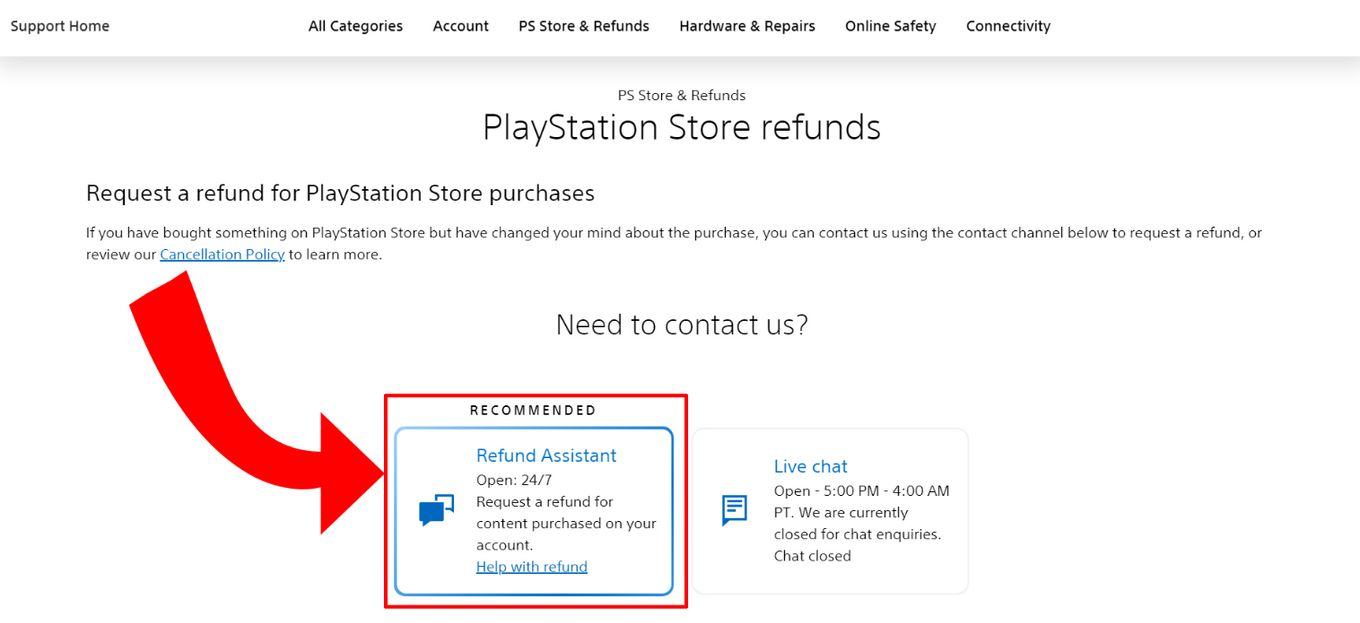This screenshot has height=623, width=1360.
Task: Open the Cancellation Policy link
Action: coord(222,254)
